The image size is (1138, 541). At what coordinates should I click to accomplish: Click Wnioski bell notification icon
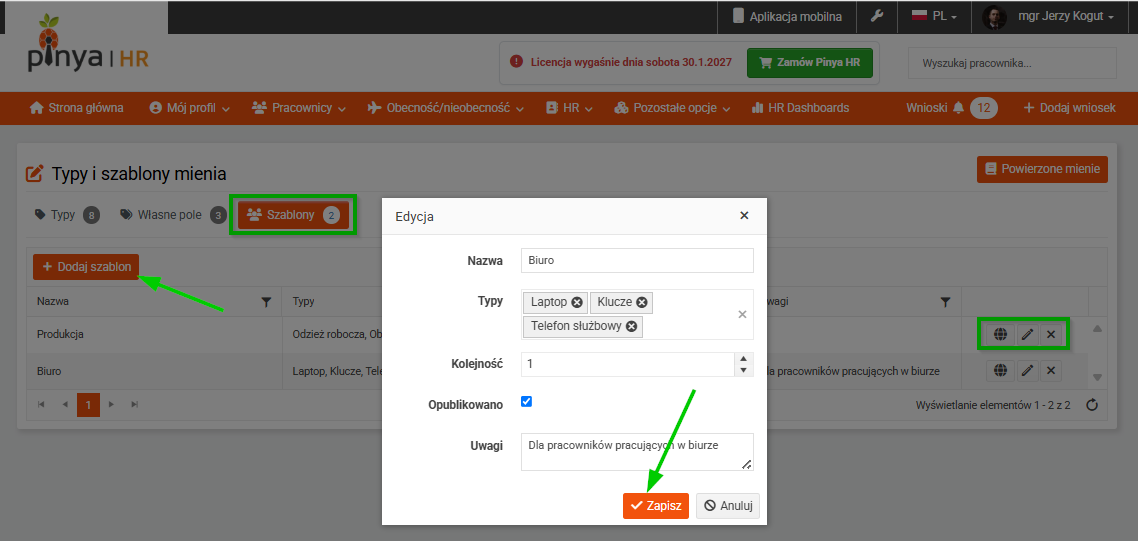click(x=959, y=108)
